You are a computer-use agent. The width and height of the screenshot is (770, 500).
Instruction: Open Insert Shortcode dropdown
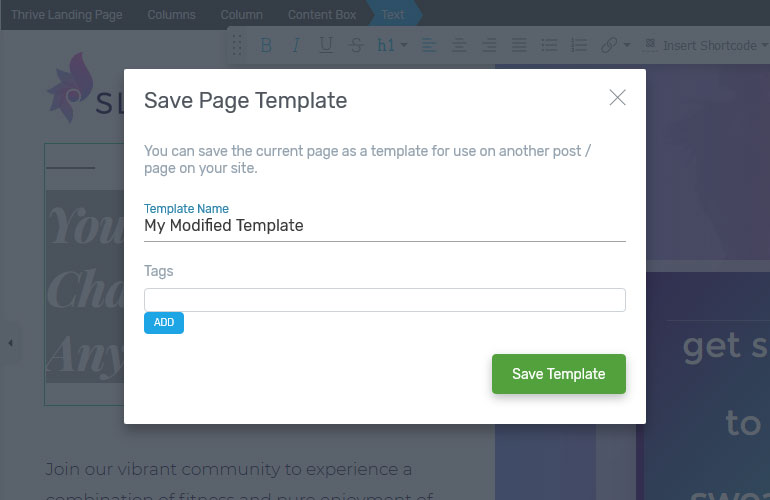[706, 45]
